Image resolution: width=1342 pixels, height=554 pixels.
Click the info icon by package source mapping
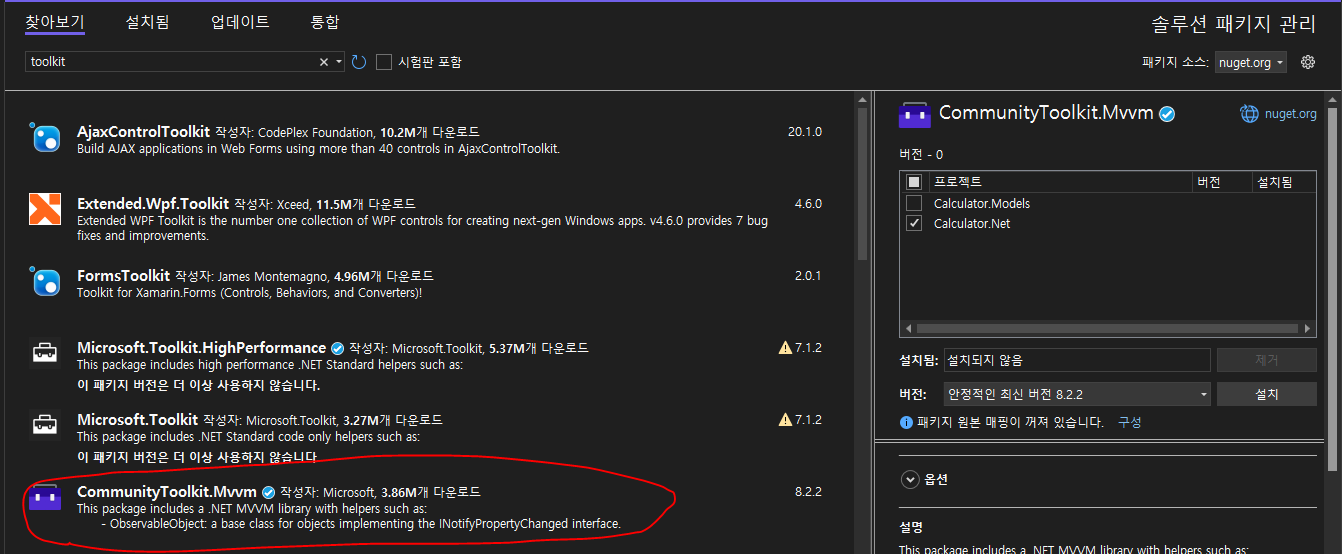(x=906, y=422)
